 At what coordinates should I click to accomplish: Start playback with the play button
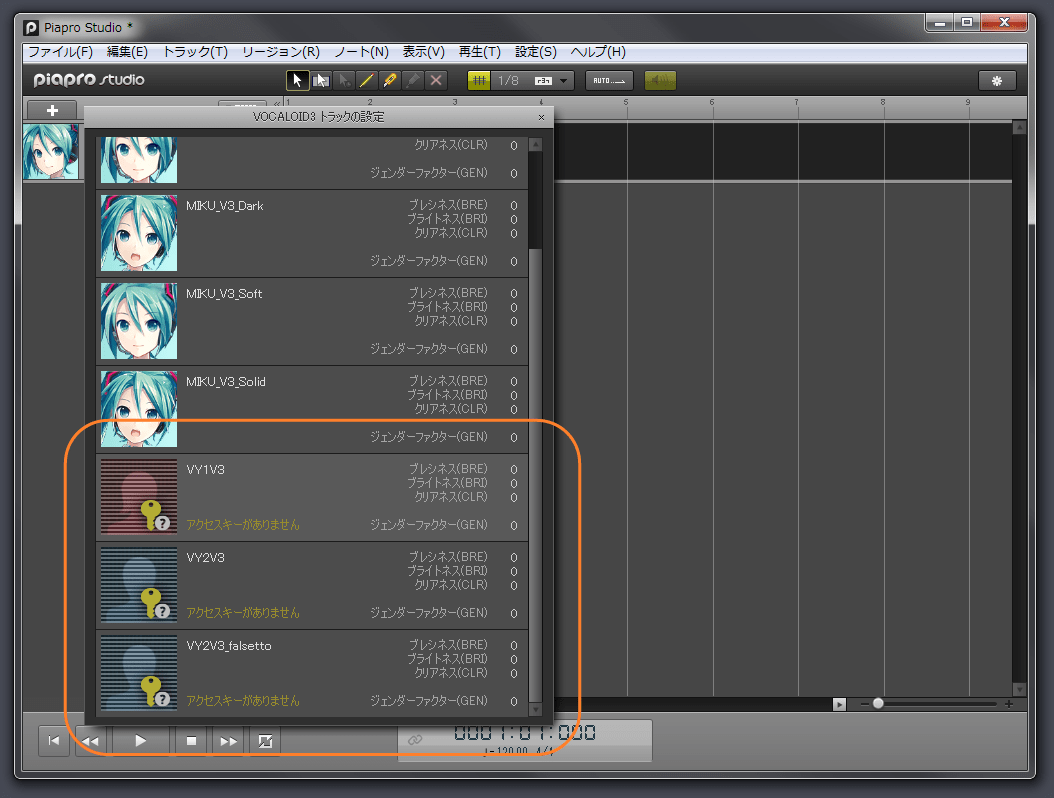(141, 741)
